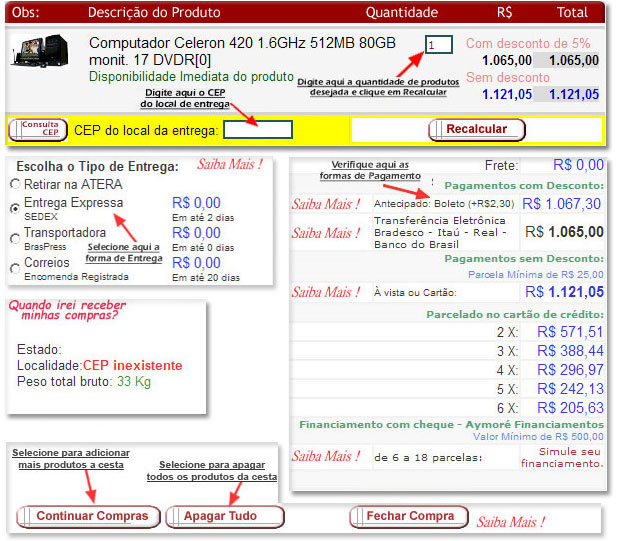Open Saiba Mais link for Transferência Eletrônica
The image size is (617, 541).
(326, 233)
